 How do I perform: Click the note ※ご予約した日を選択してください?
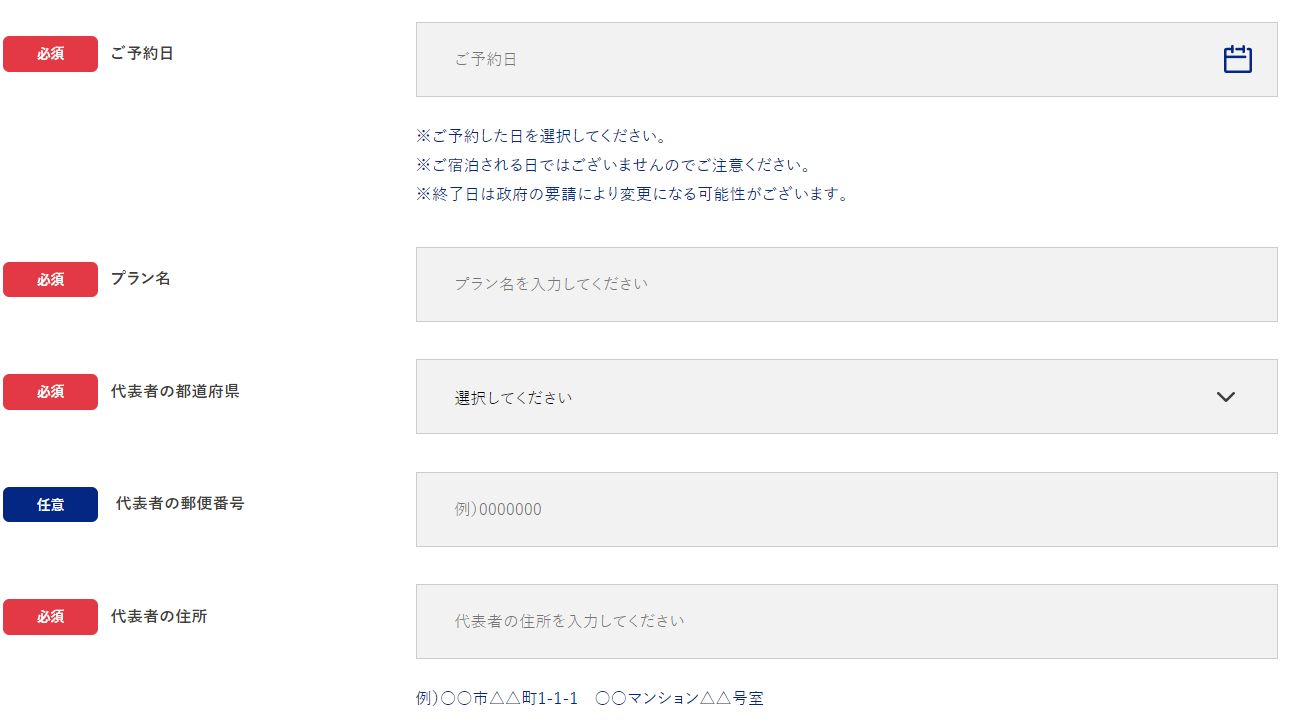point(541,136)
